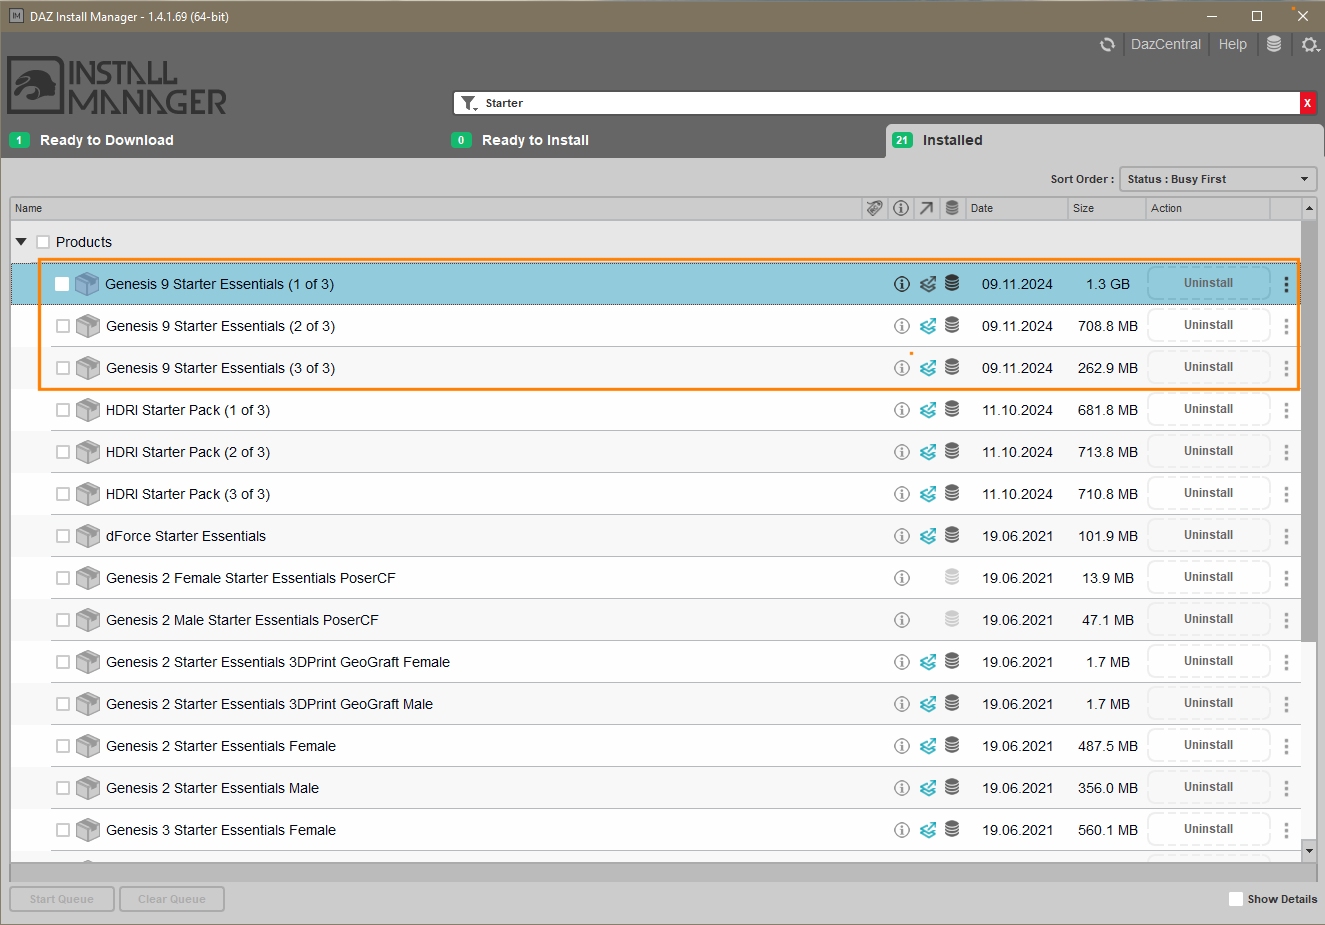Open the Help menu
The image size is (1325, 925).
click(x=1232, y=44)
